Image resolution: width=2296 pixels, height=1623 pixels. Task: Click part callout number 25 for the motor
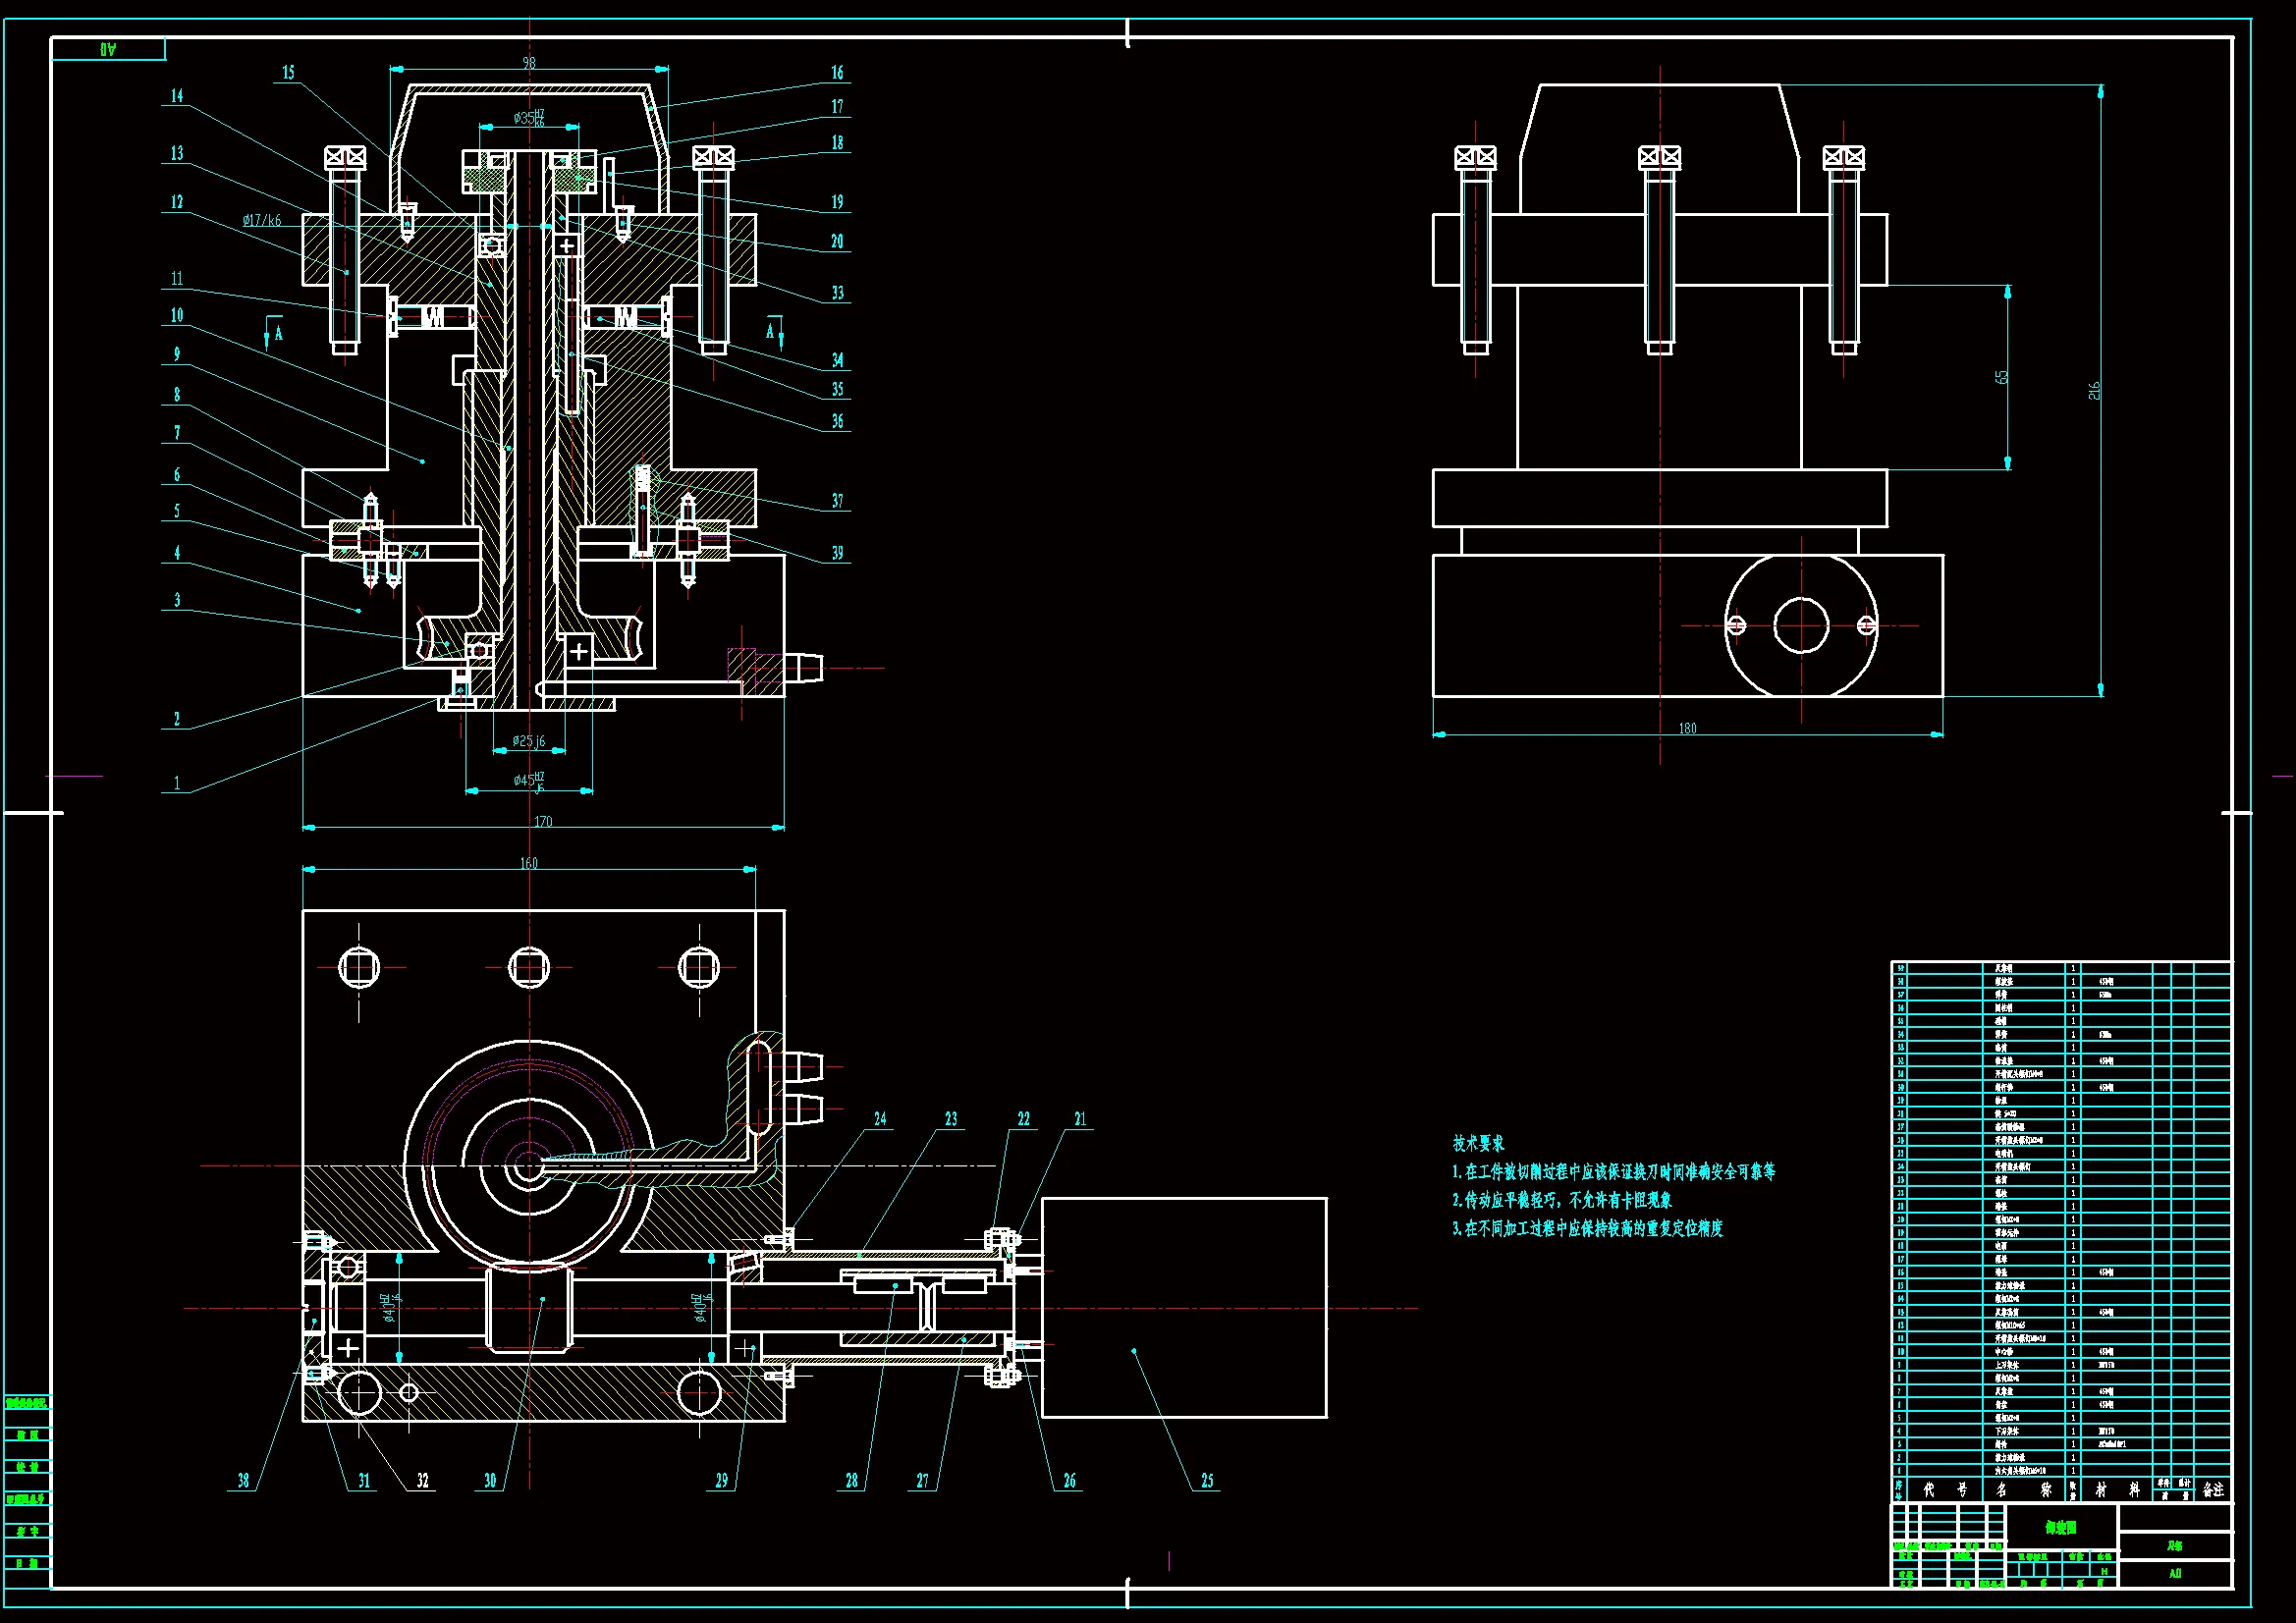tap(1207, 1480)
